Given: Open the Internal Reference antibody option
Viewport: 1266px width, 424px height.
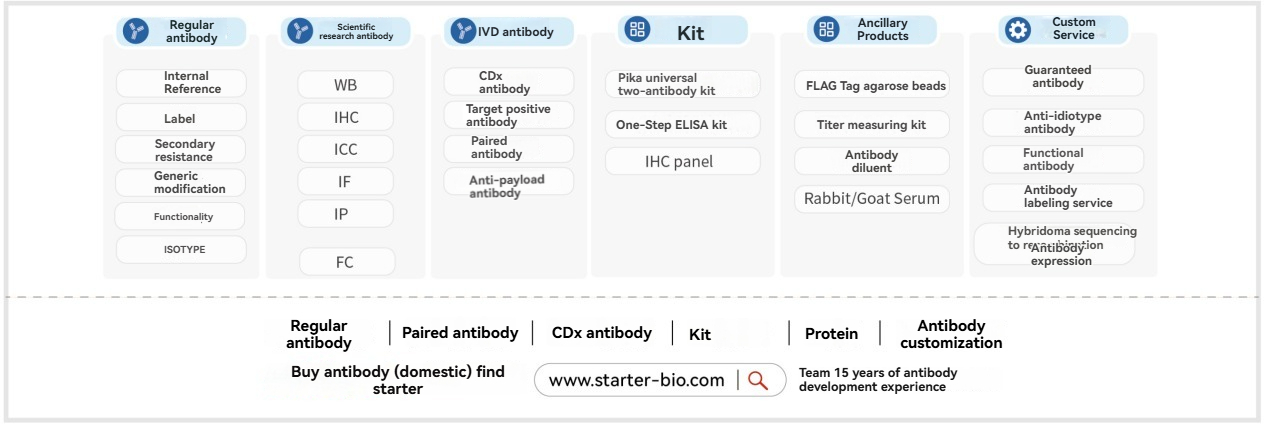Looking at the screenshot, I should click(181, 83).
